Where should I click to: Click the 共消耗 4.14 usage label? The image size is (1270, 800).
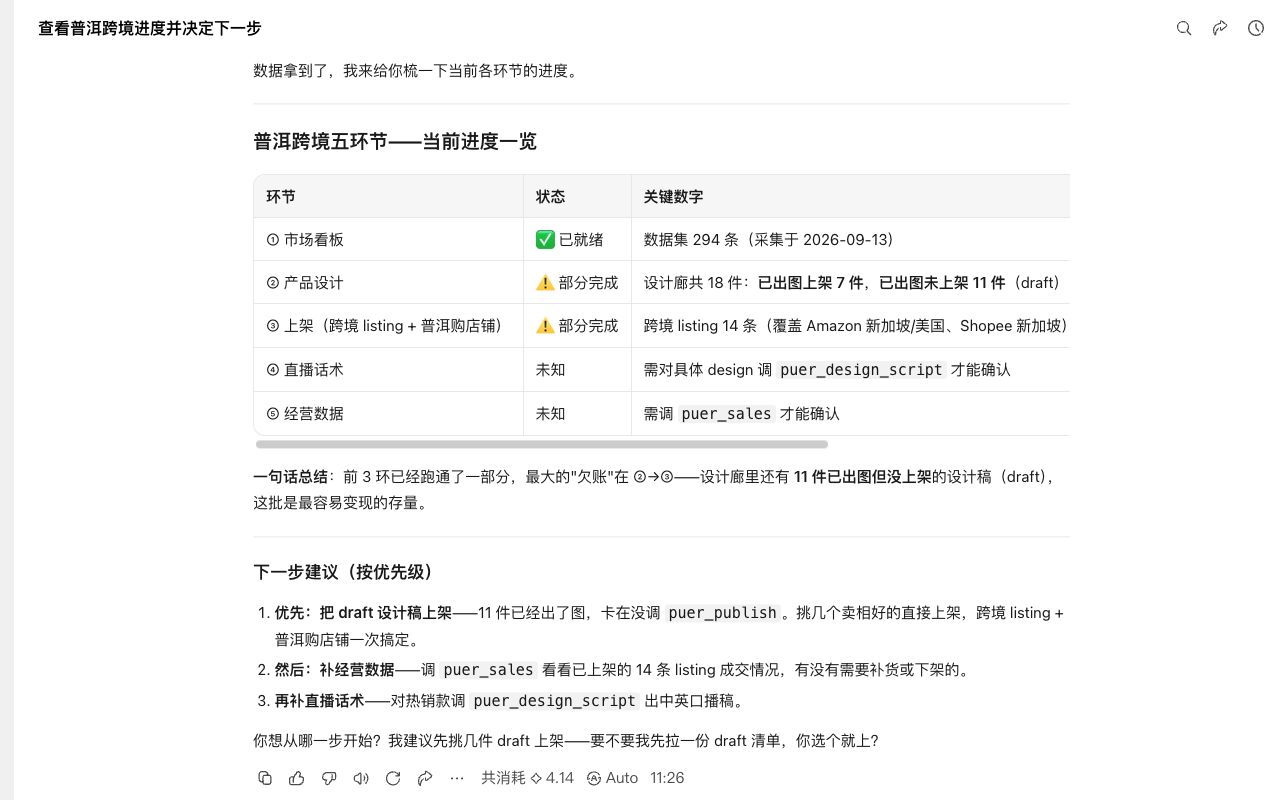click(x=527, y=778)
